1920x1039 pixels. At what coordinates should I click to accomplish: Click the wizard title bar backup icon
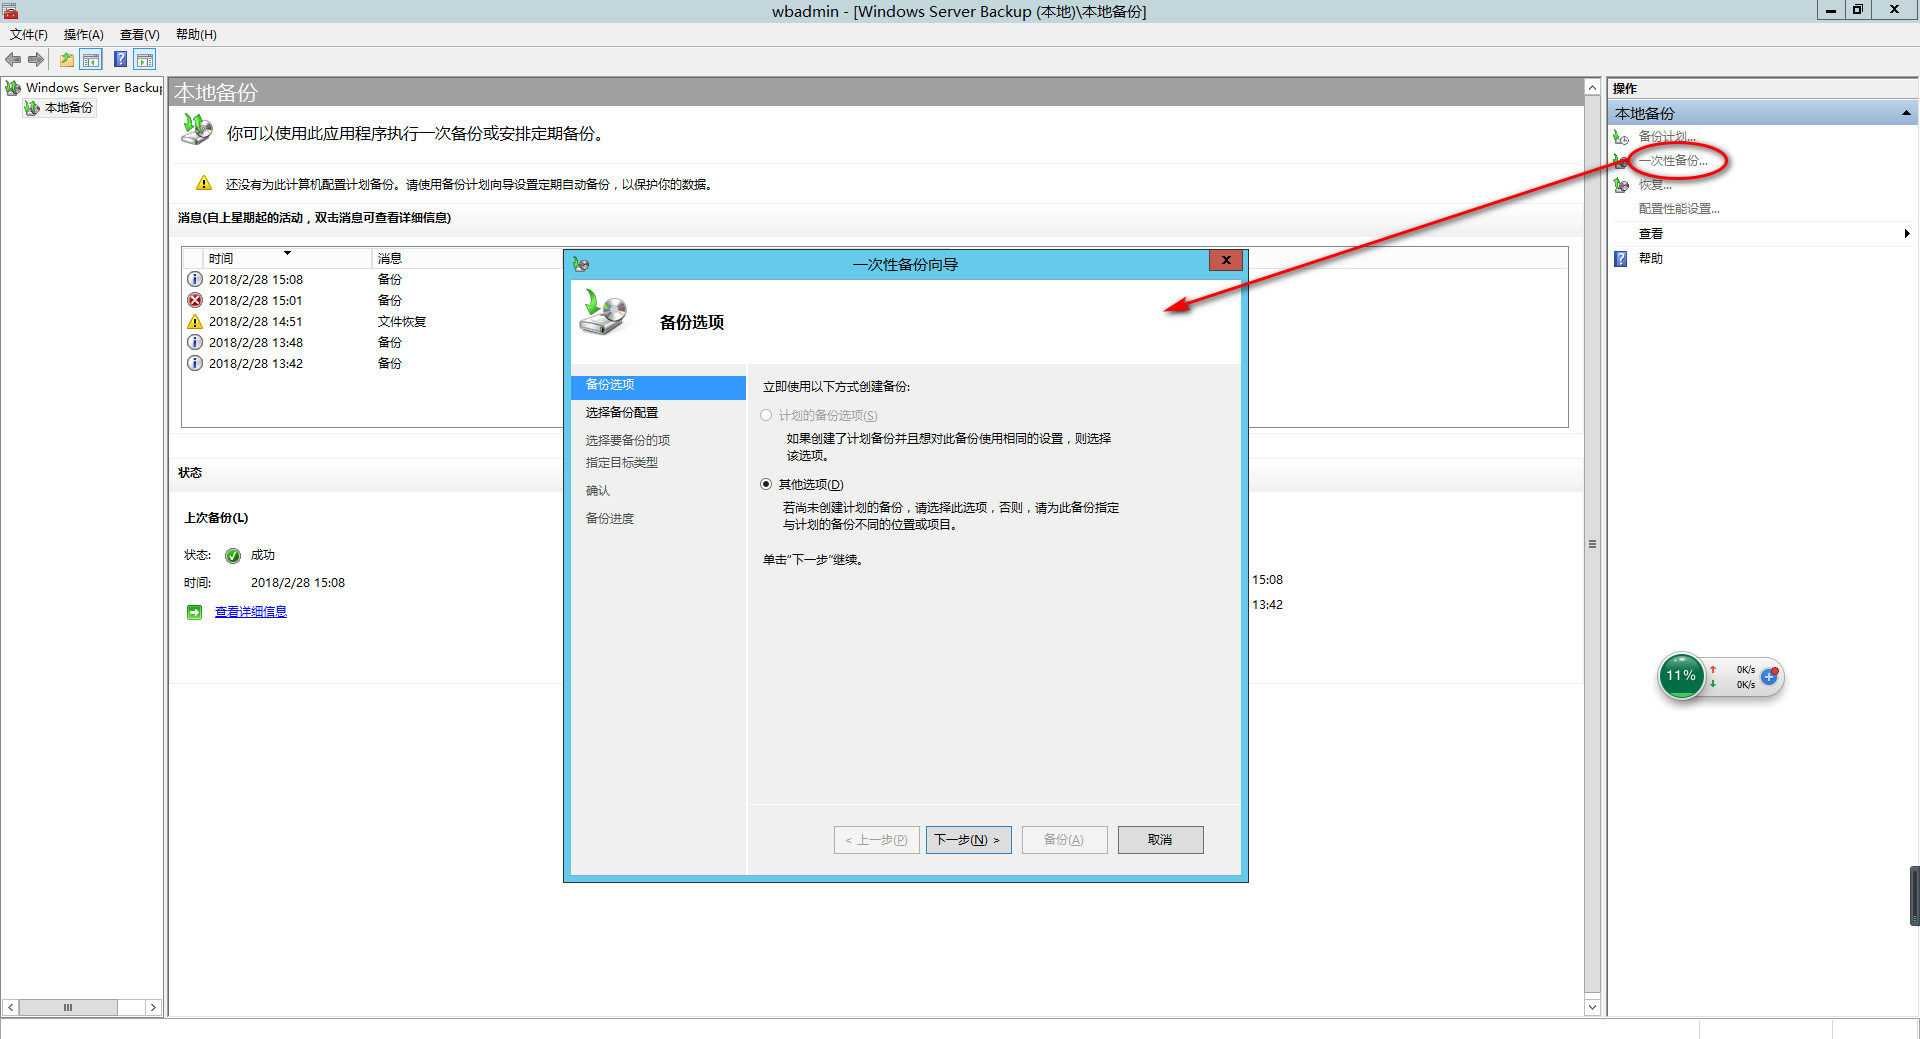581,264
